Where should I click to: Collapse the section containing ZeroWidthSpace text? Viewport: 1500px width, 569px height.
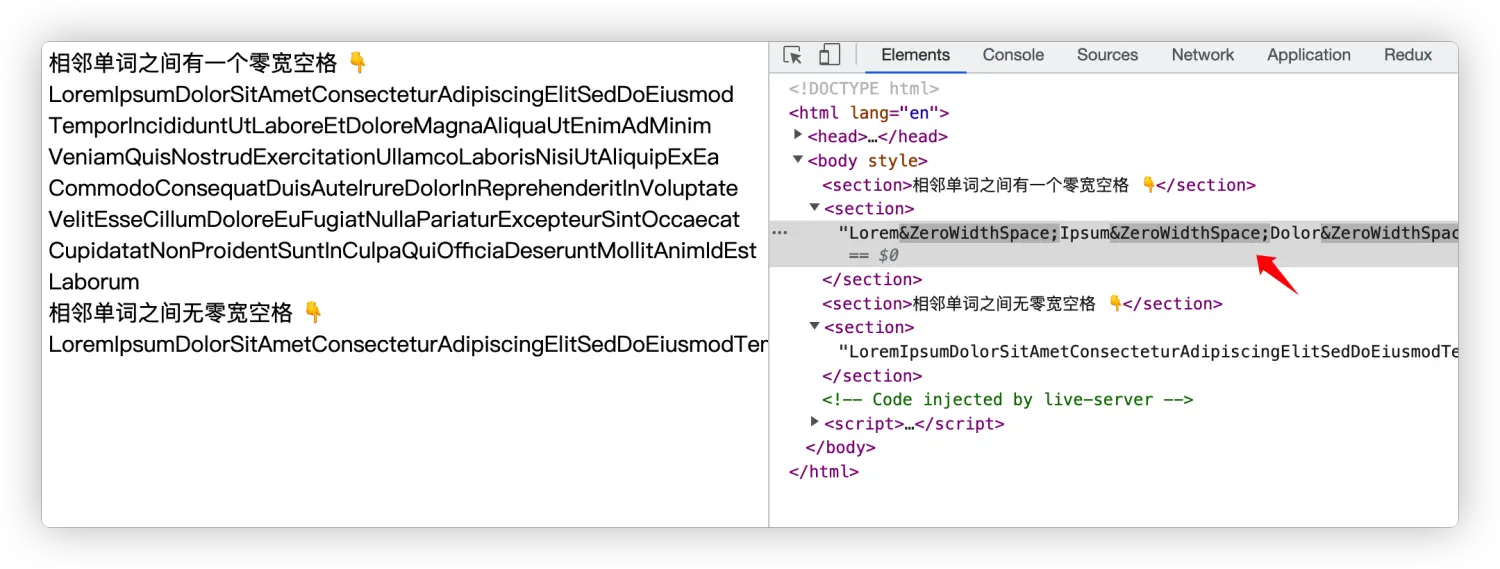[x=815, y=208]
